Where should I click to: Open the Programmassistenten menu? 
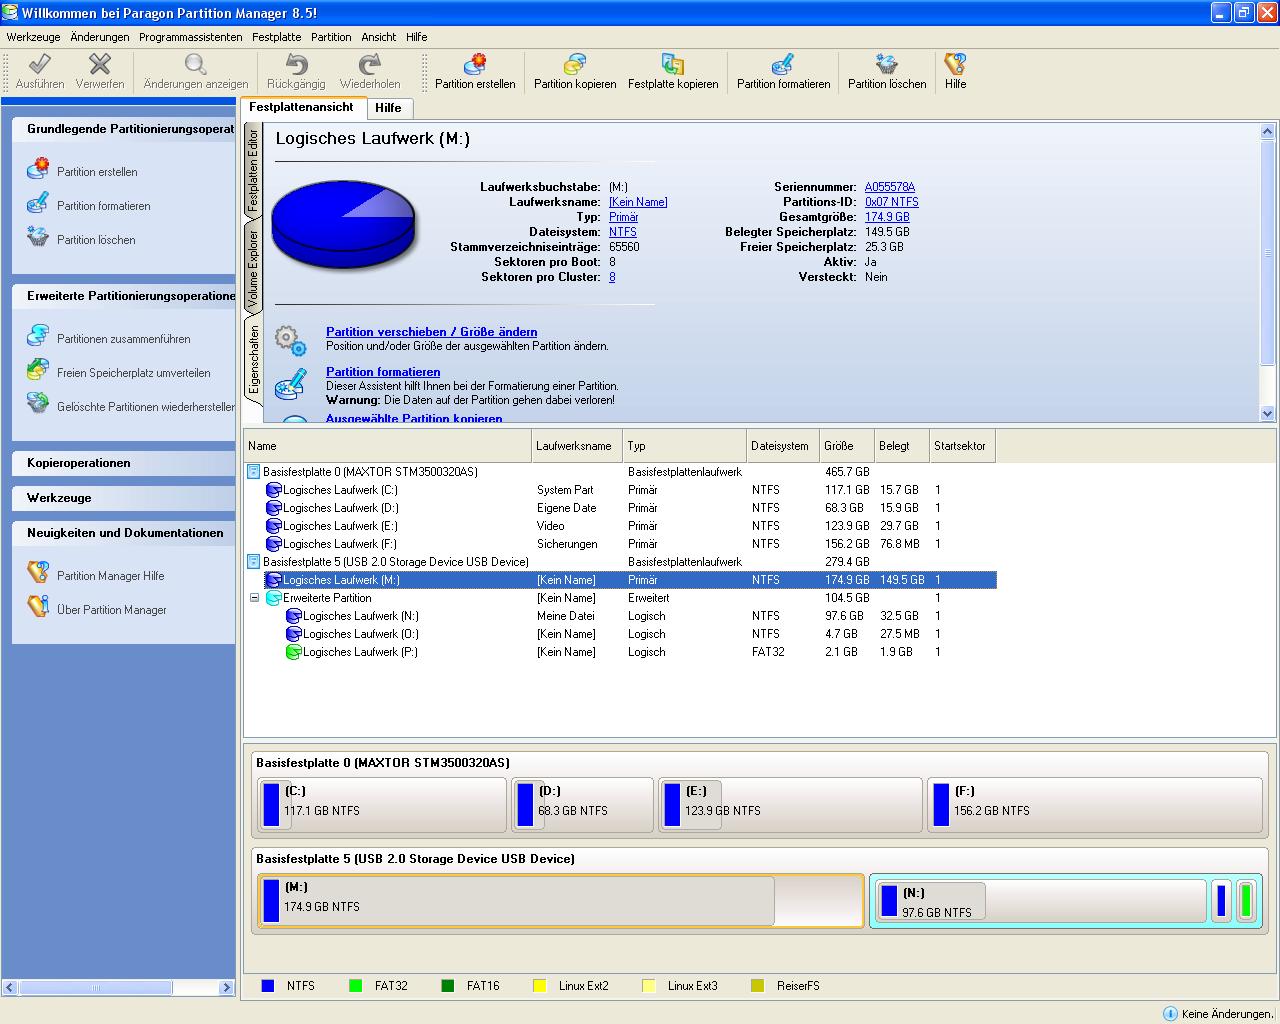click(190, 37)
